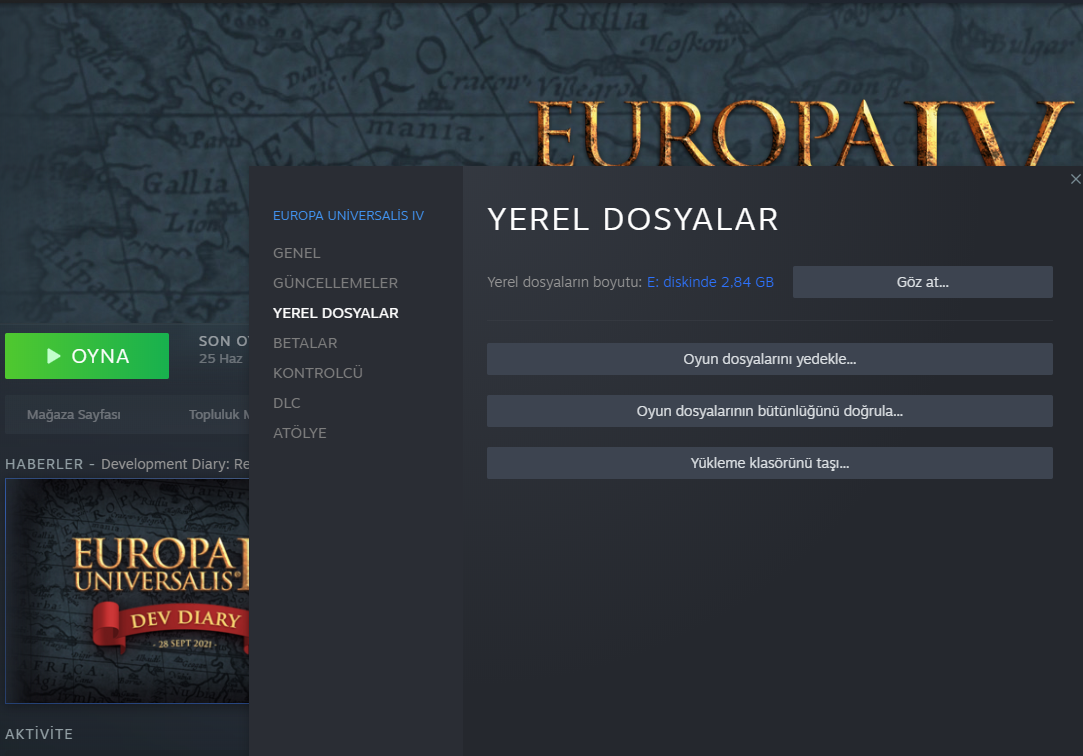Open the GENEL settings tab
The image size is (1083, 756).
(296, 253)
